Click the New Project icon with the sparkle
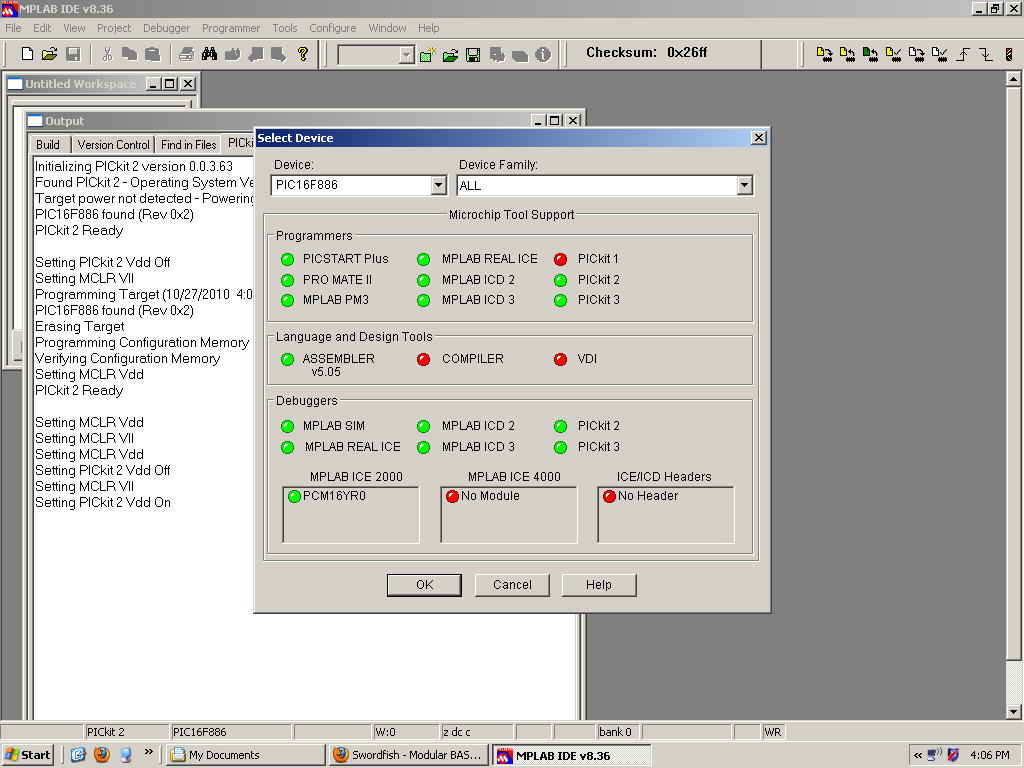The width and height of the screenshot is (1024, 768). [x=427, y=55]
